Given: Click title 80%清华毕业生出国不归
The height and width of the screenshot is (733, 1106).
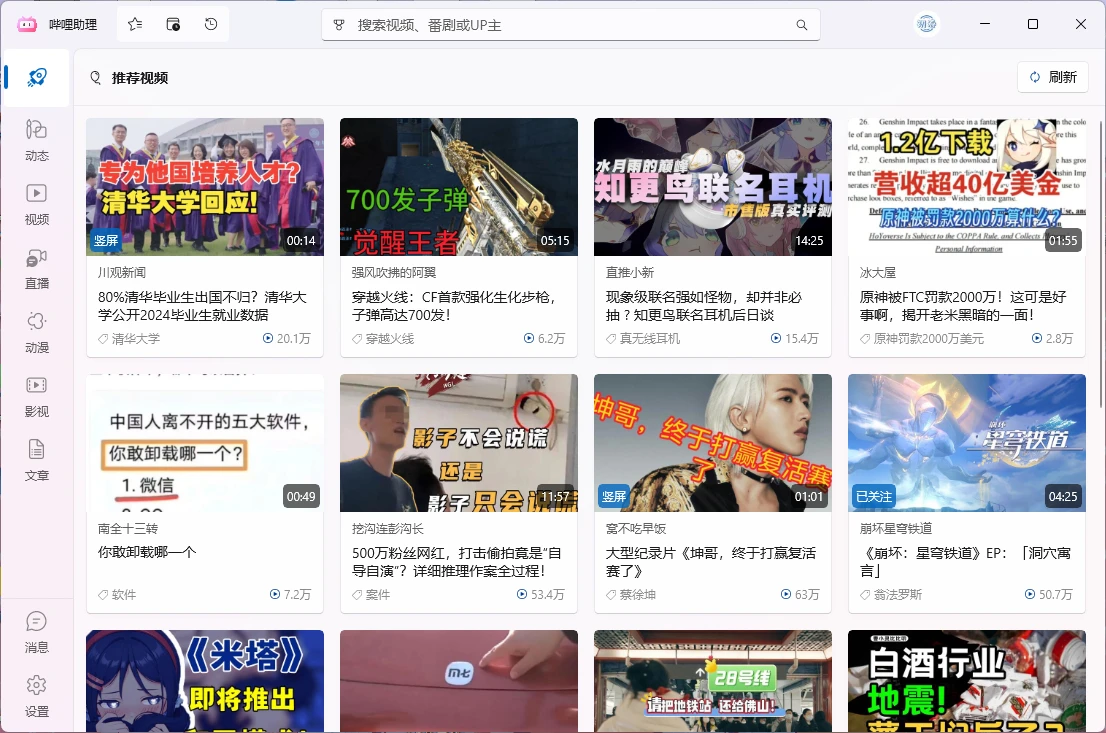Looking at the screenshot, I should 202,305.
